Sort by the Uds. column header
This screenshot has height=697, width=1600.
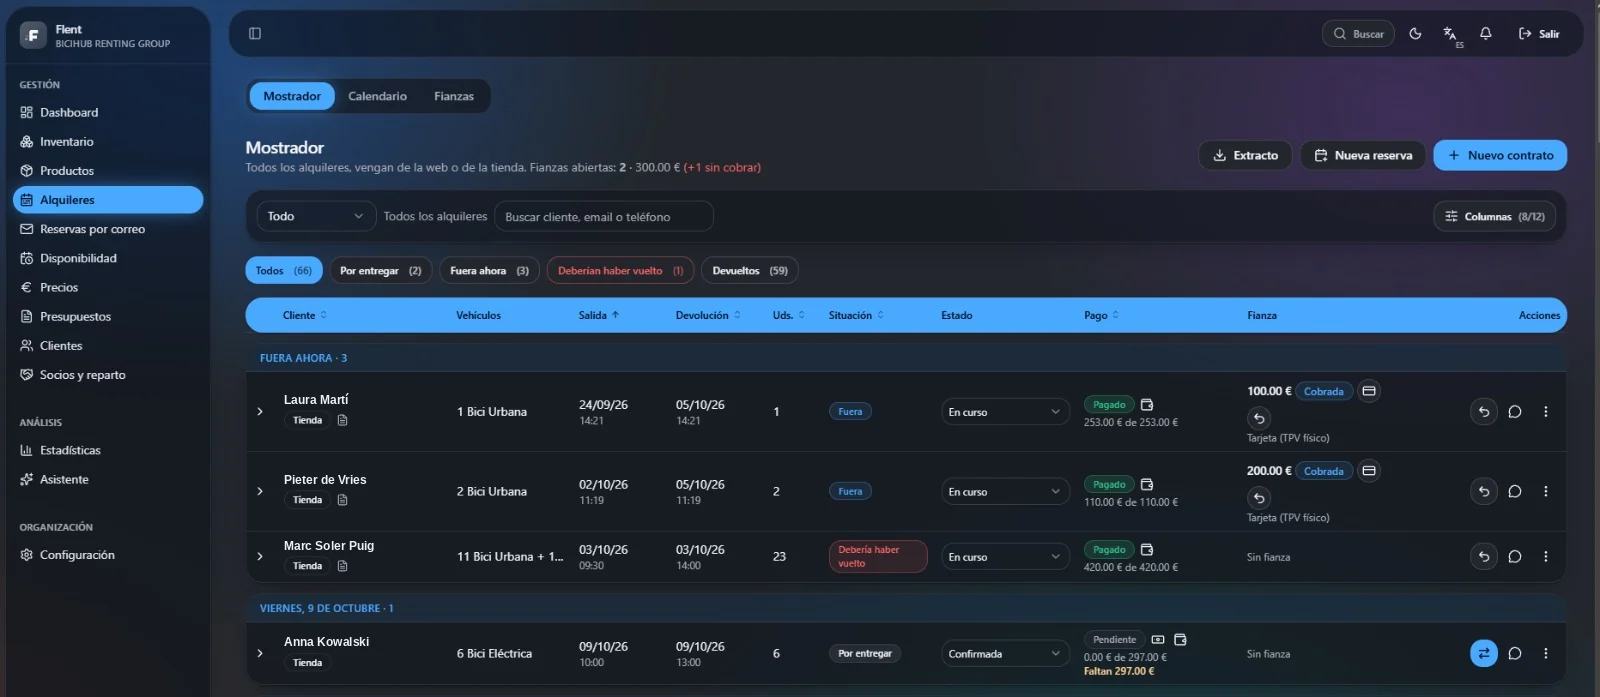(x=788, y=315)
